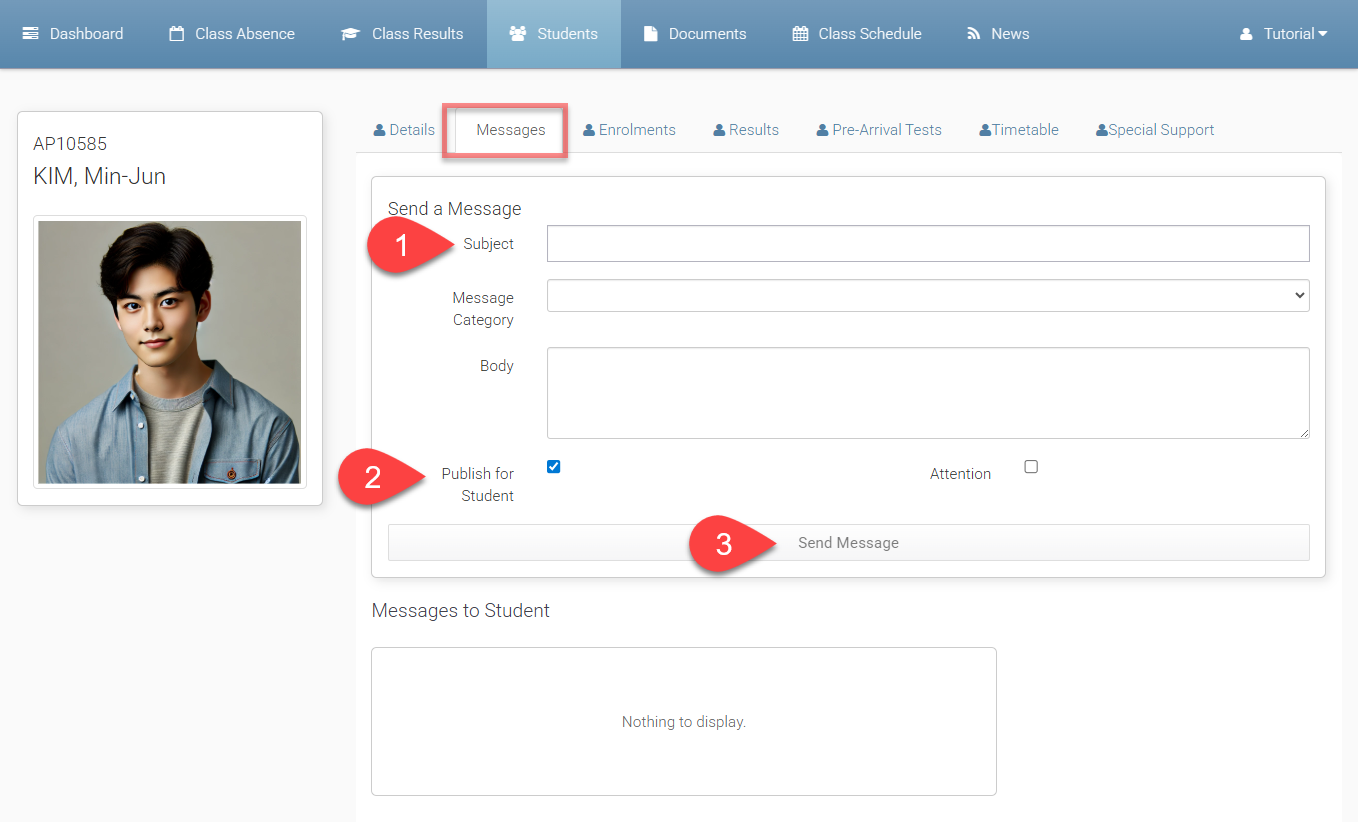The width and height of the screenshot is (1358, 822).
Task: Focus the message Body text area
Action: point(927,392)
